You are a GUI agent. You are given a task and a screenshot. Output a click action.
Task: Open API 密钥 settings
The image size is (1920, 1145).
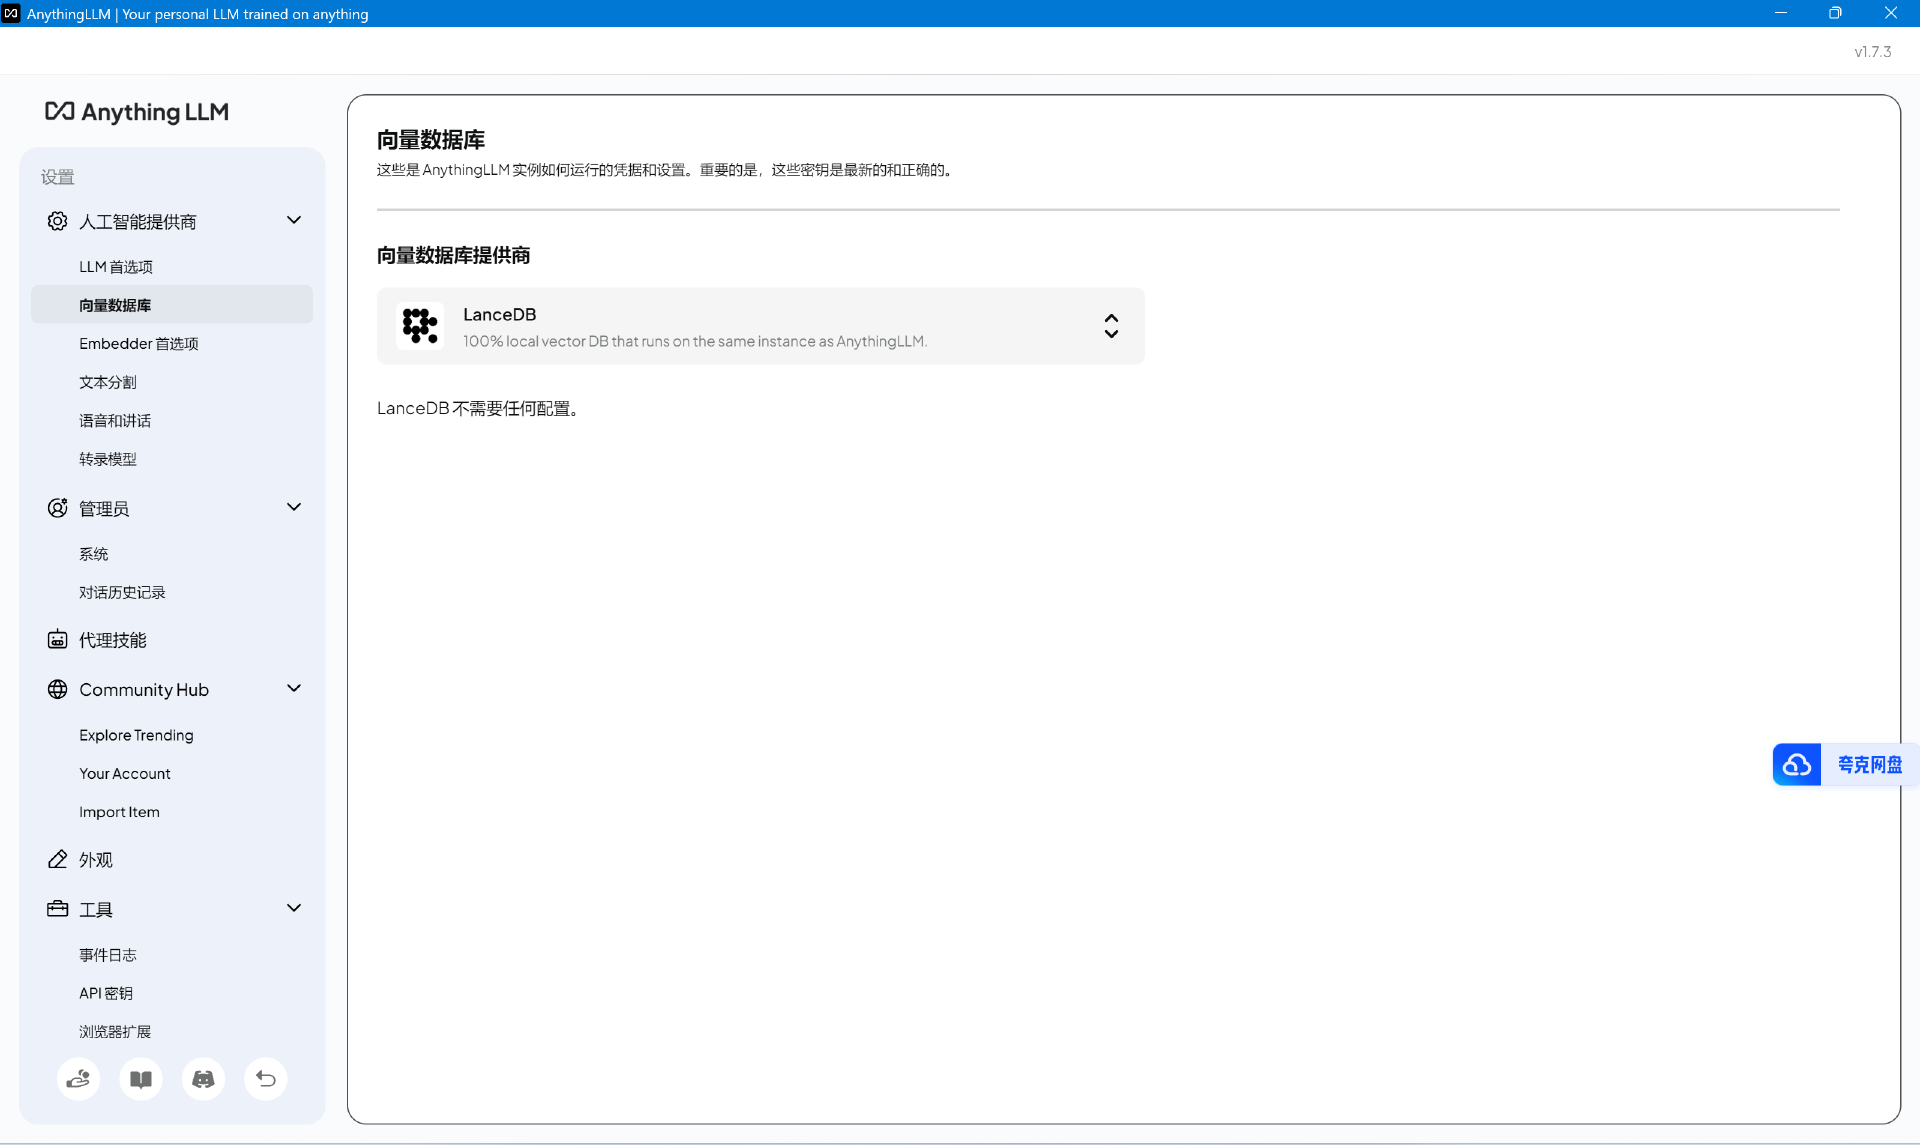click(106, 993)
